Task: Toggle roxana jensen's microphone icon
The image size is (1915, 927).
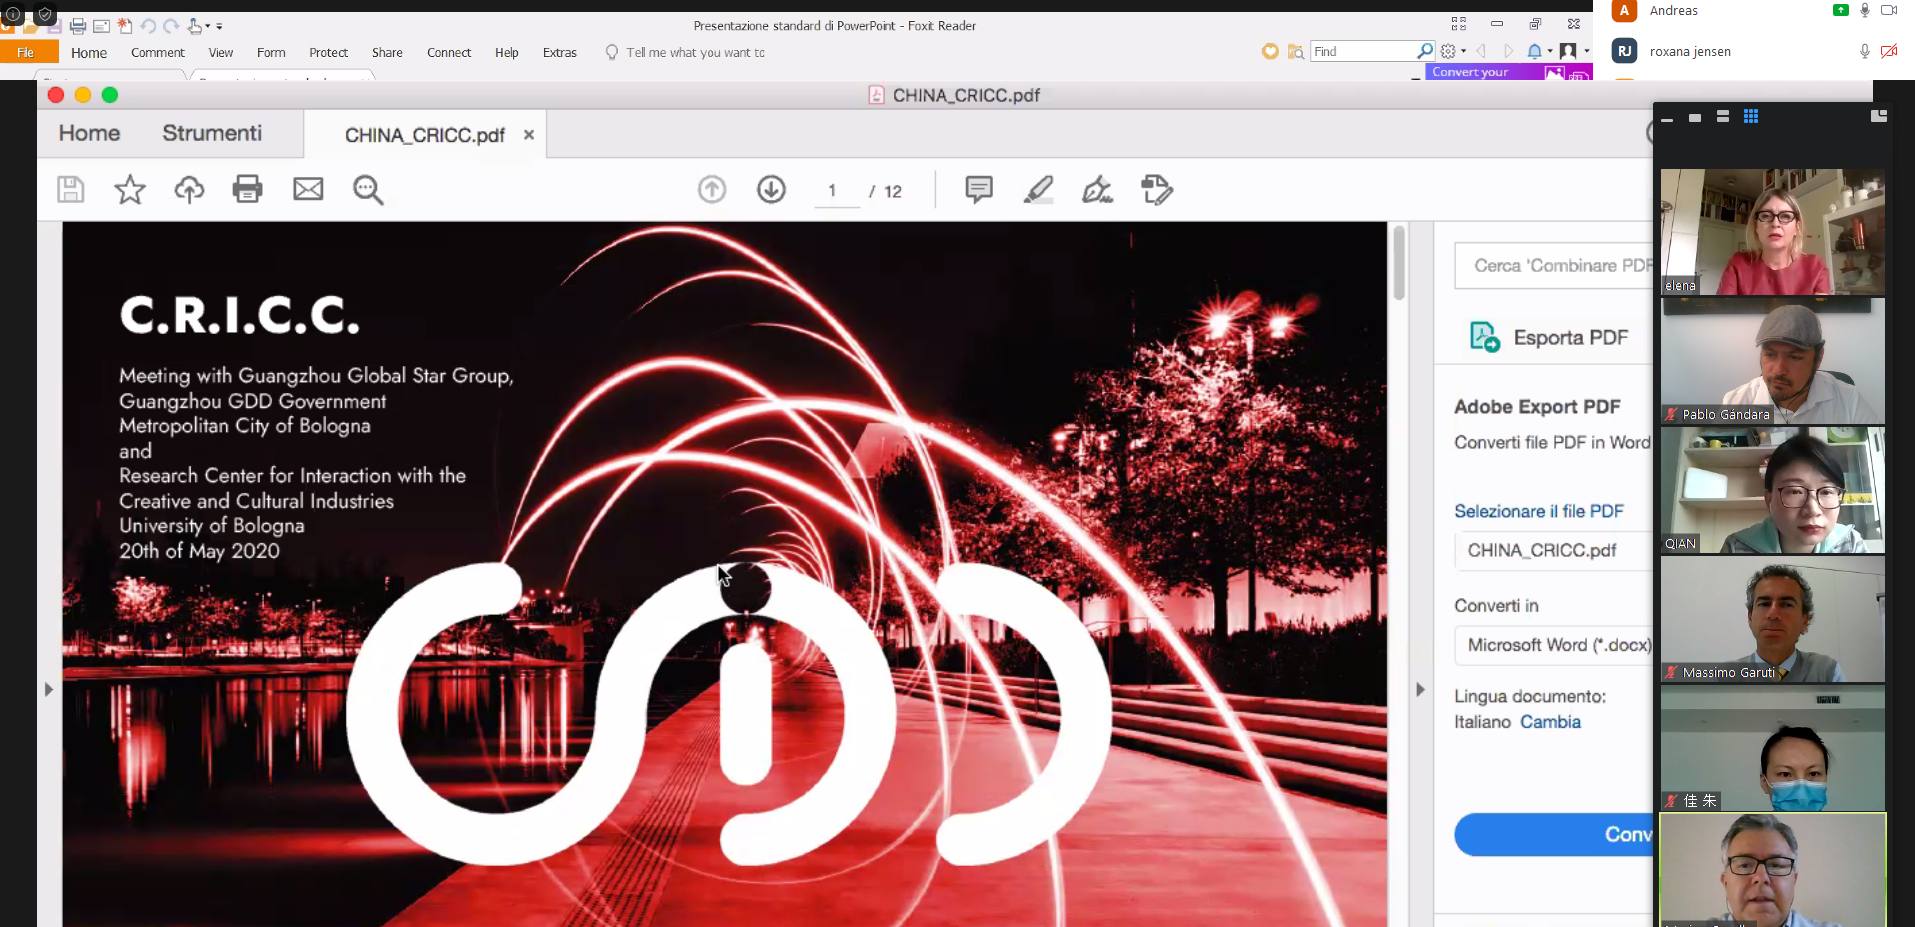Action: pyautogui.click(x=1864, y=52)
